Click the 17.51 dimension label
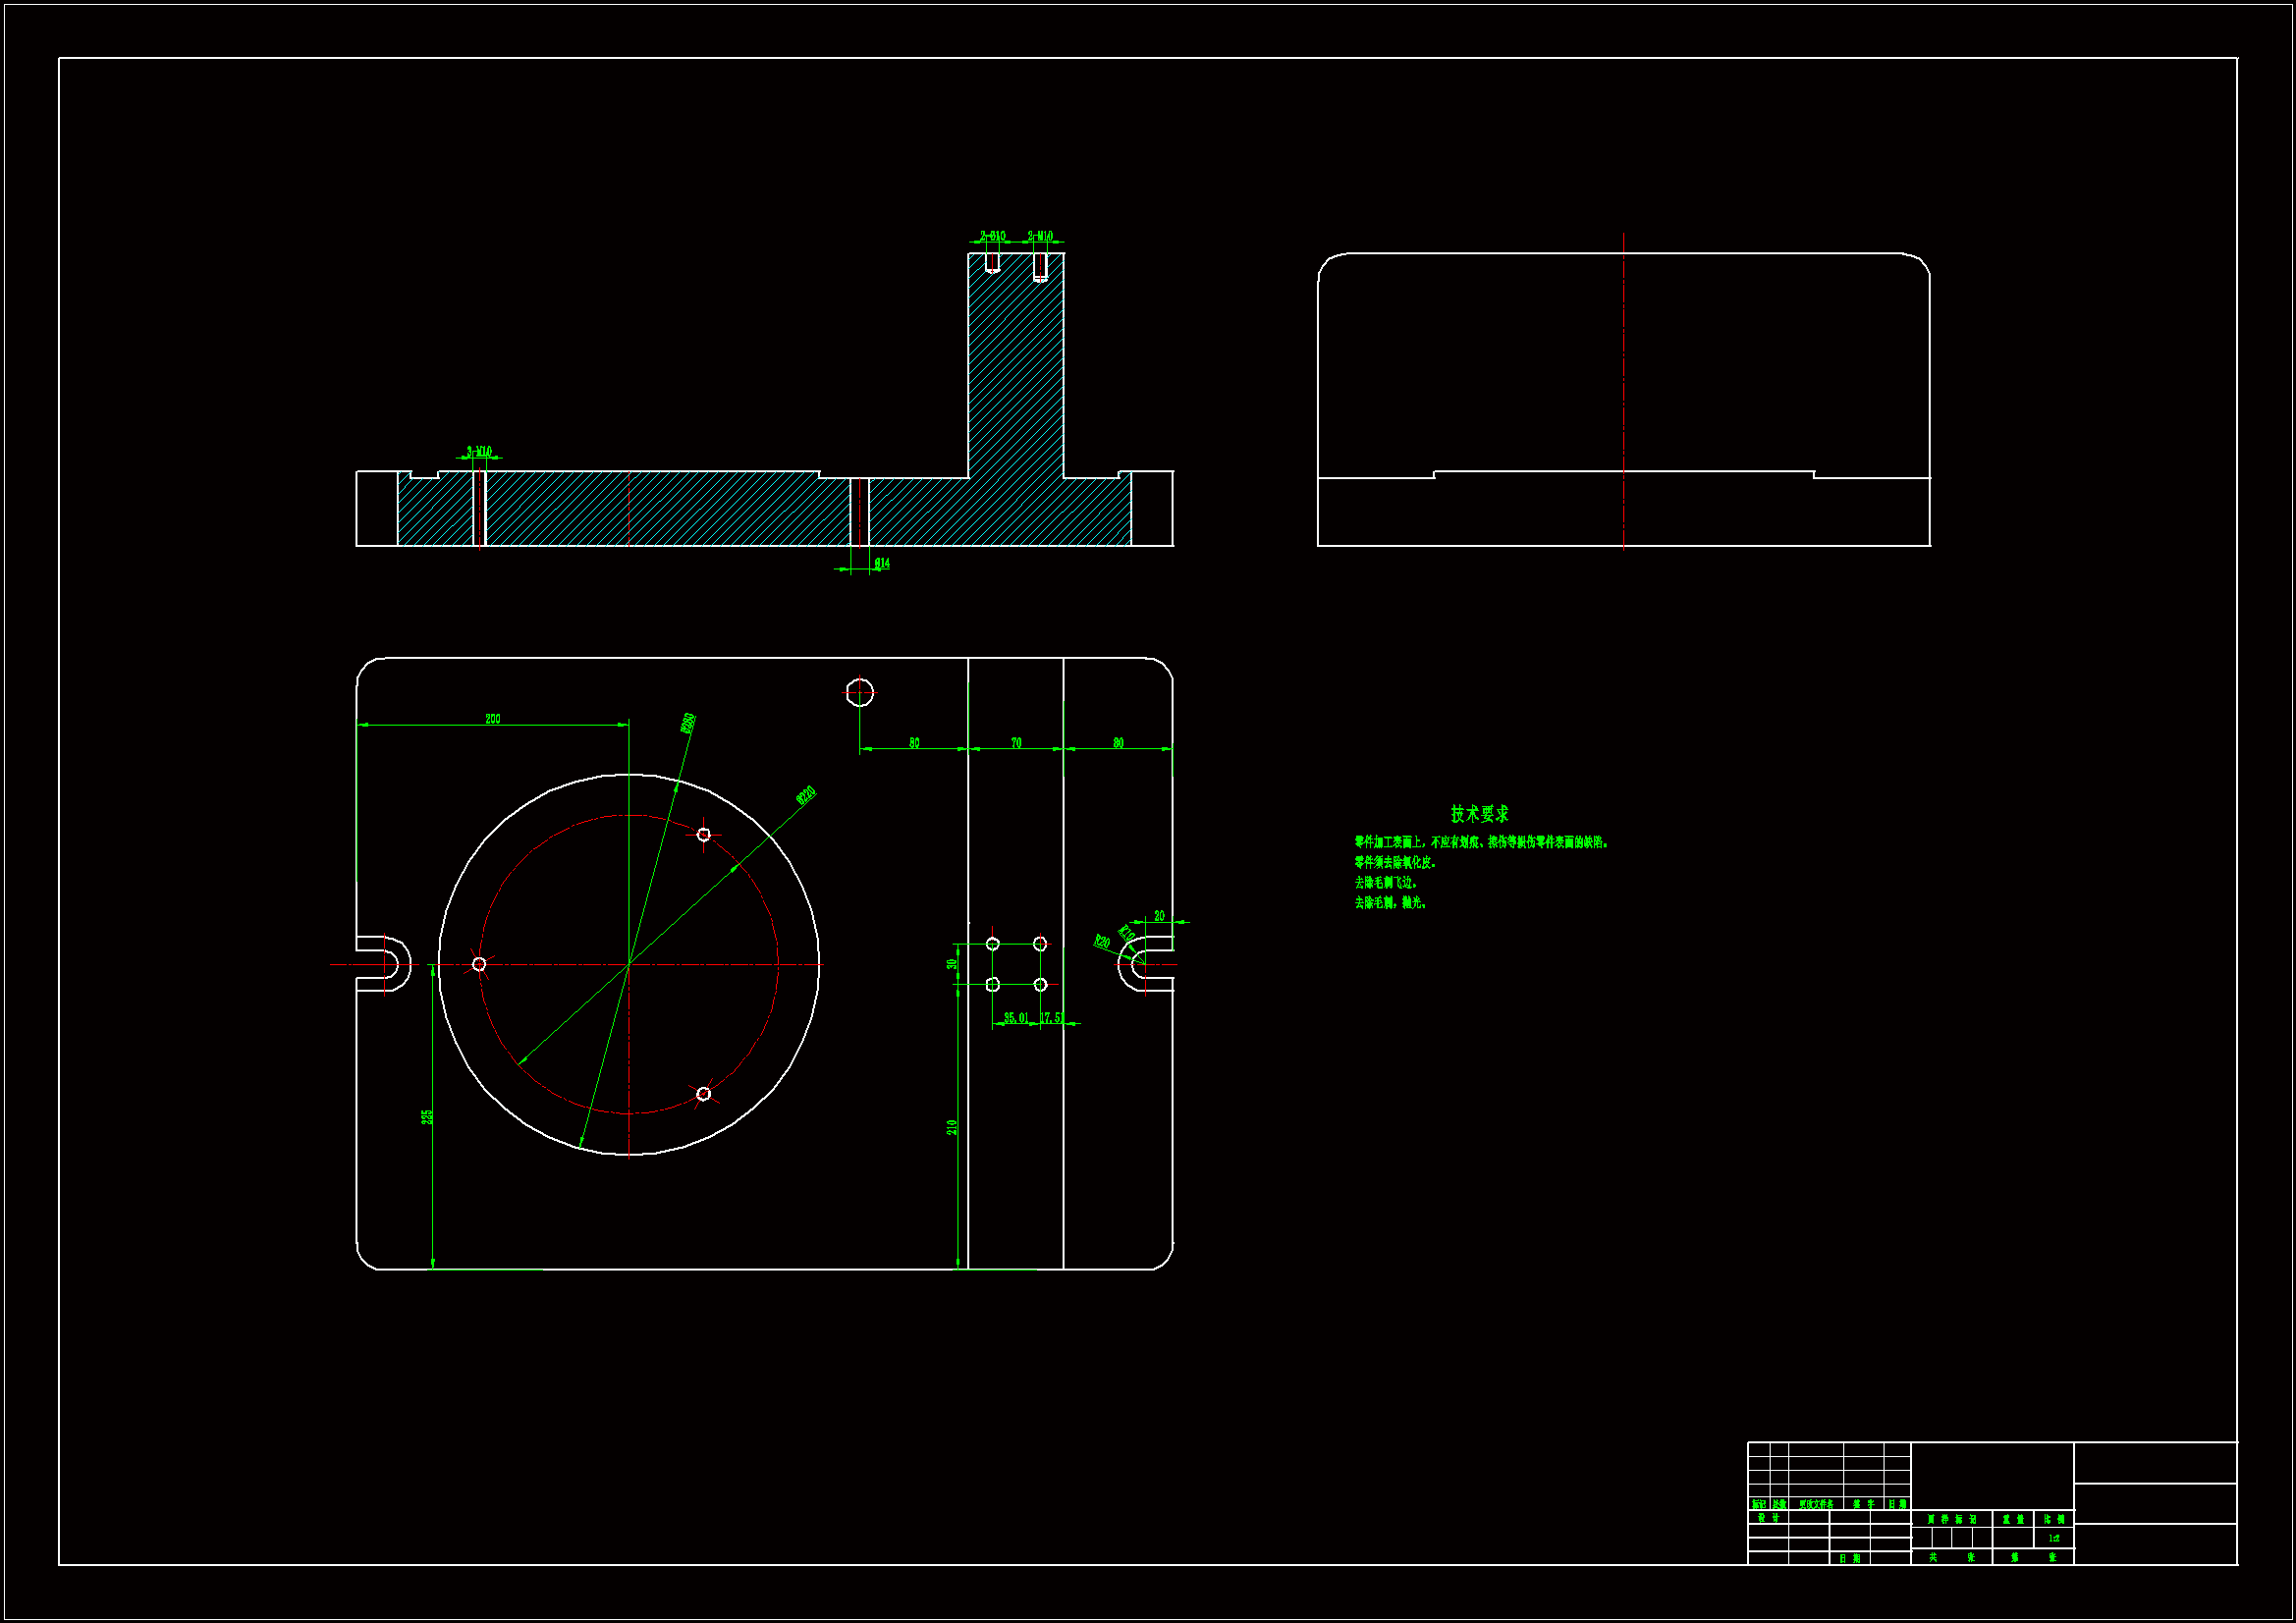 [x=1052, y=1018]
